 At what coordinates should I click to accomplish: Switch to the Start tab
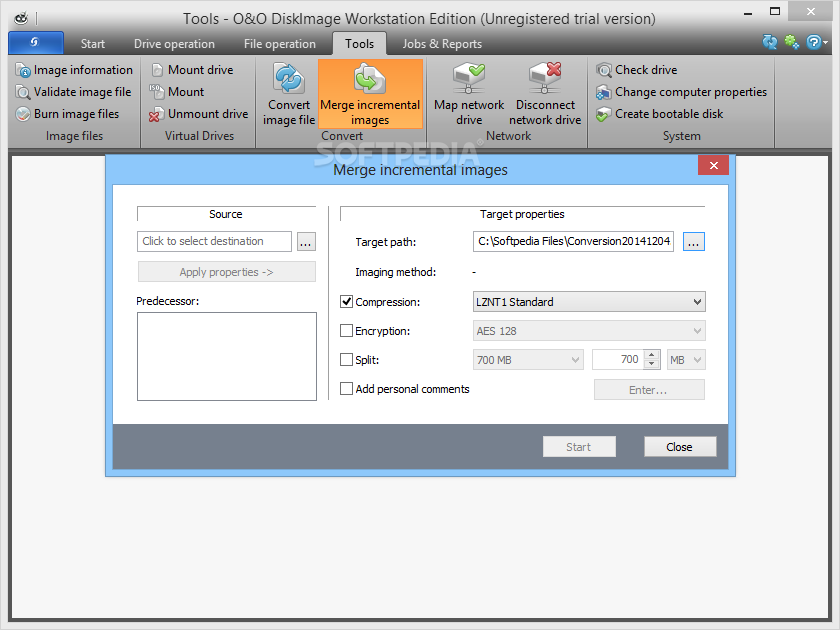(x=93, y=44)
